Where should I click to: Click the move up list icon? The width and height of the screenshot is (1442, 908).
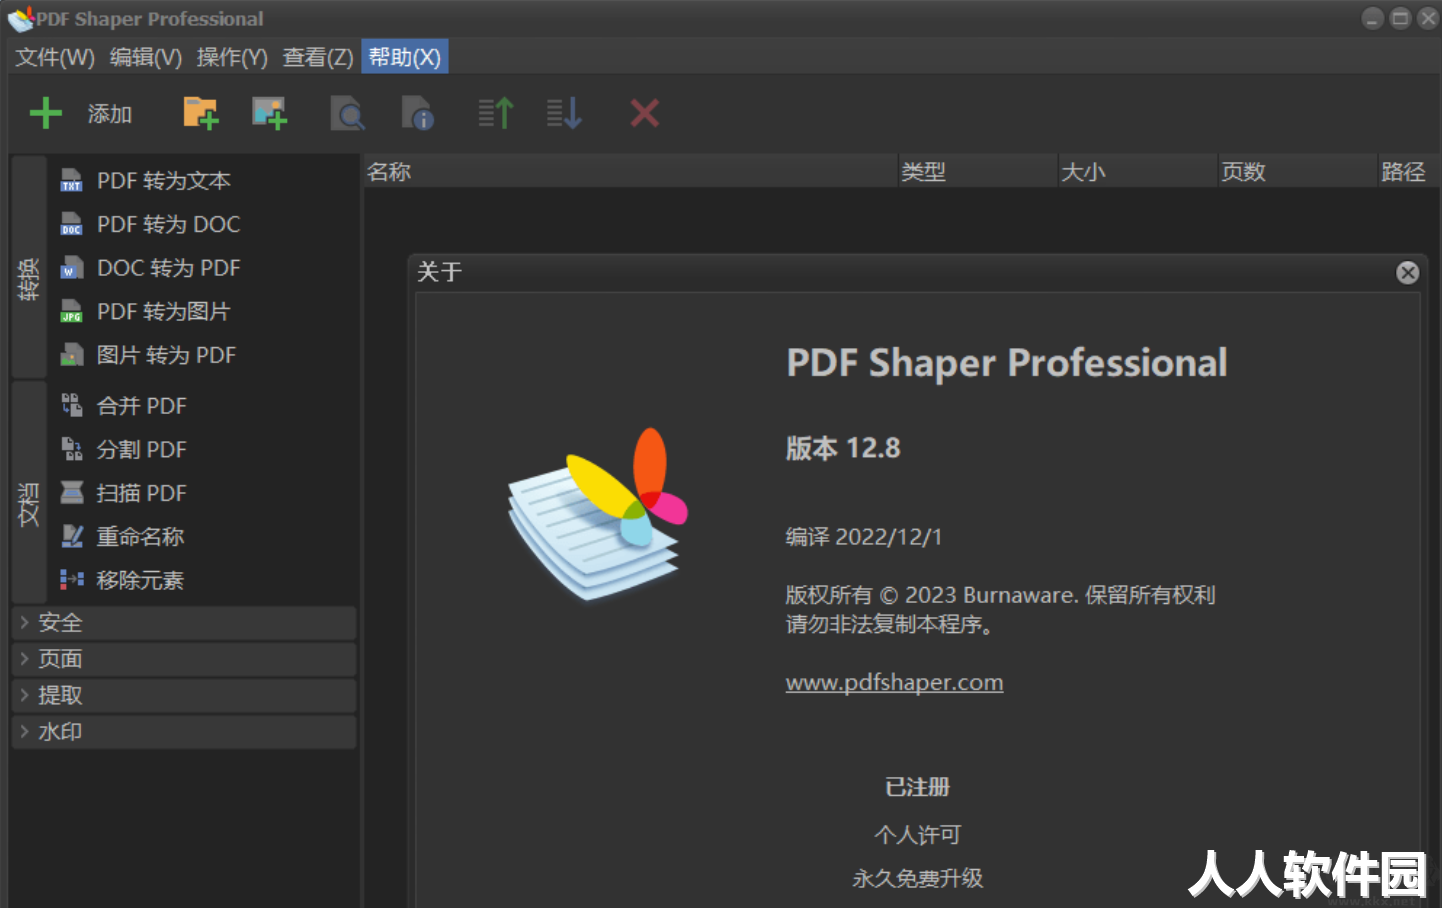click(x=495, y=114)
